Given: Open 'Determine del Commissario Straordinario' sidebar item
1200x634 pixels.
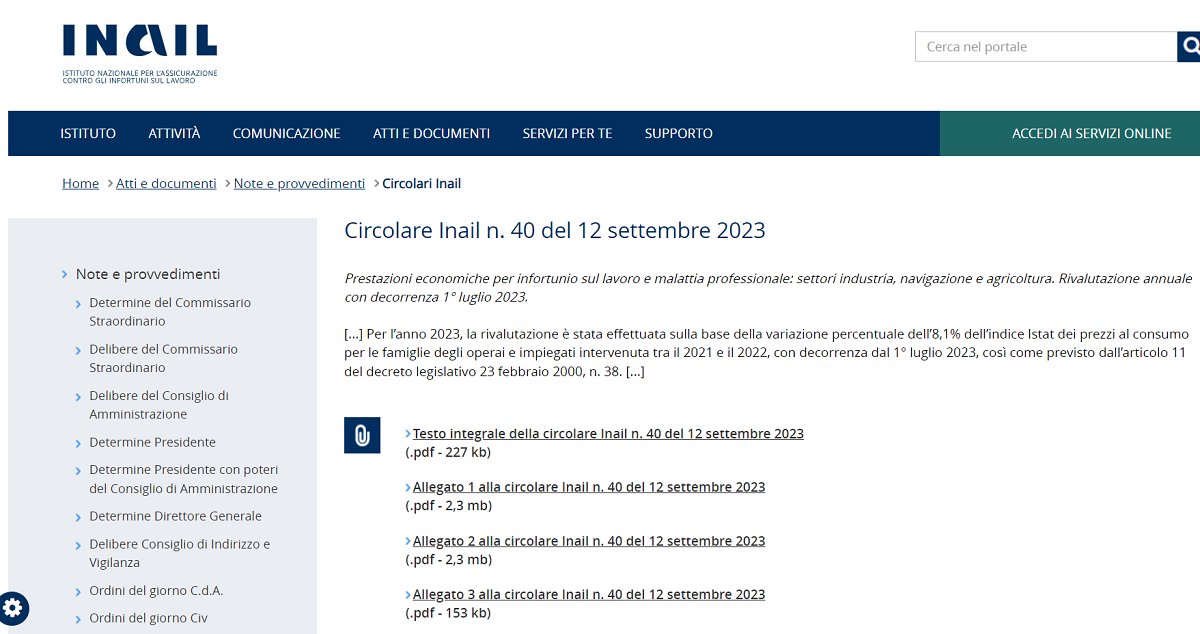Looking at the screenshot, I should click(x=170, y=312).
